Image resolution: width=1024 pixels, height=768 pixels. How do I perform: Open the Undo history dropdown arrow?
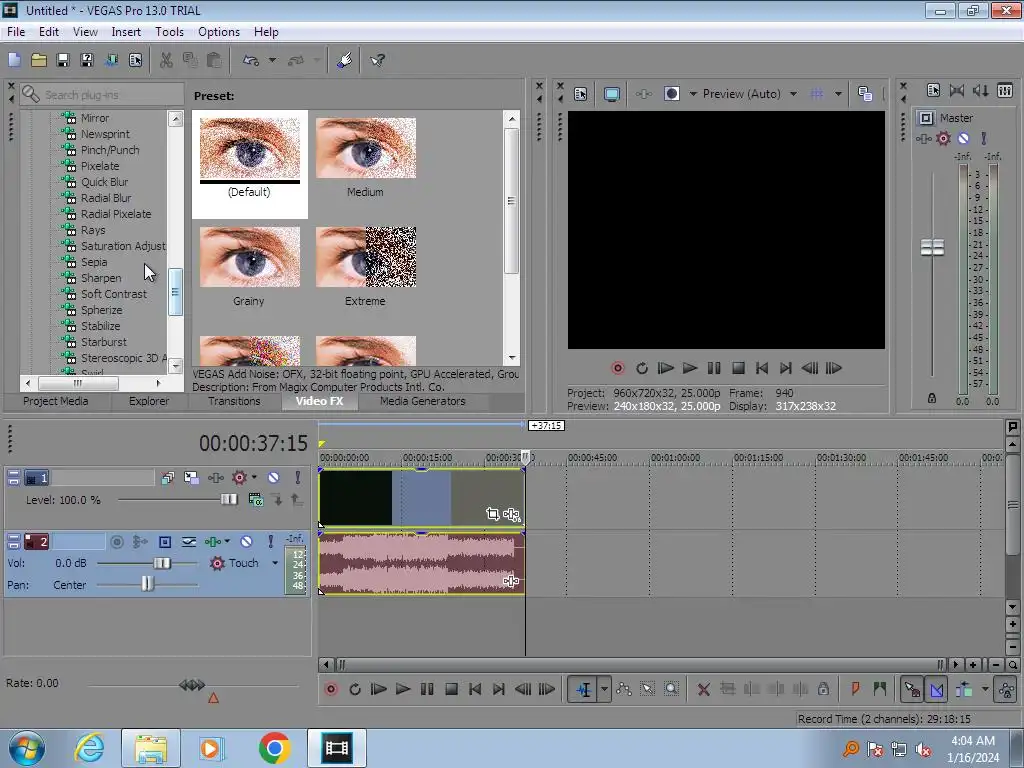point(272,60)
